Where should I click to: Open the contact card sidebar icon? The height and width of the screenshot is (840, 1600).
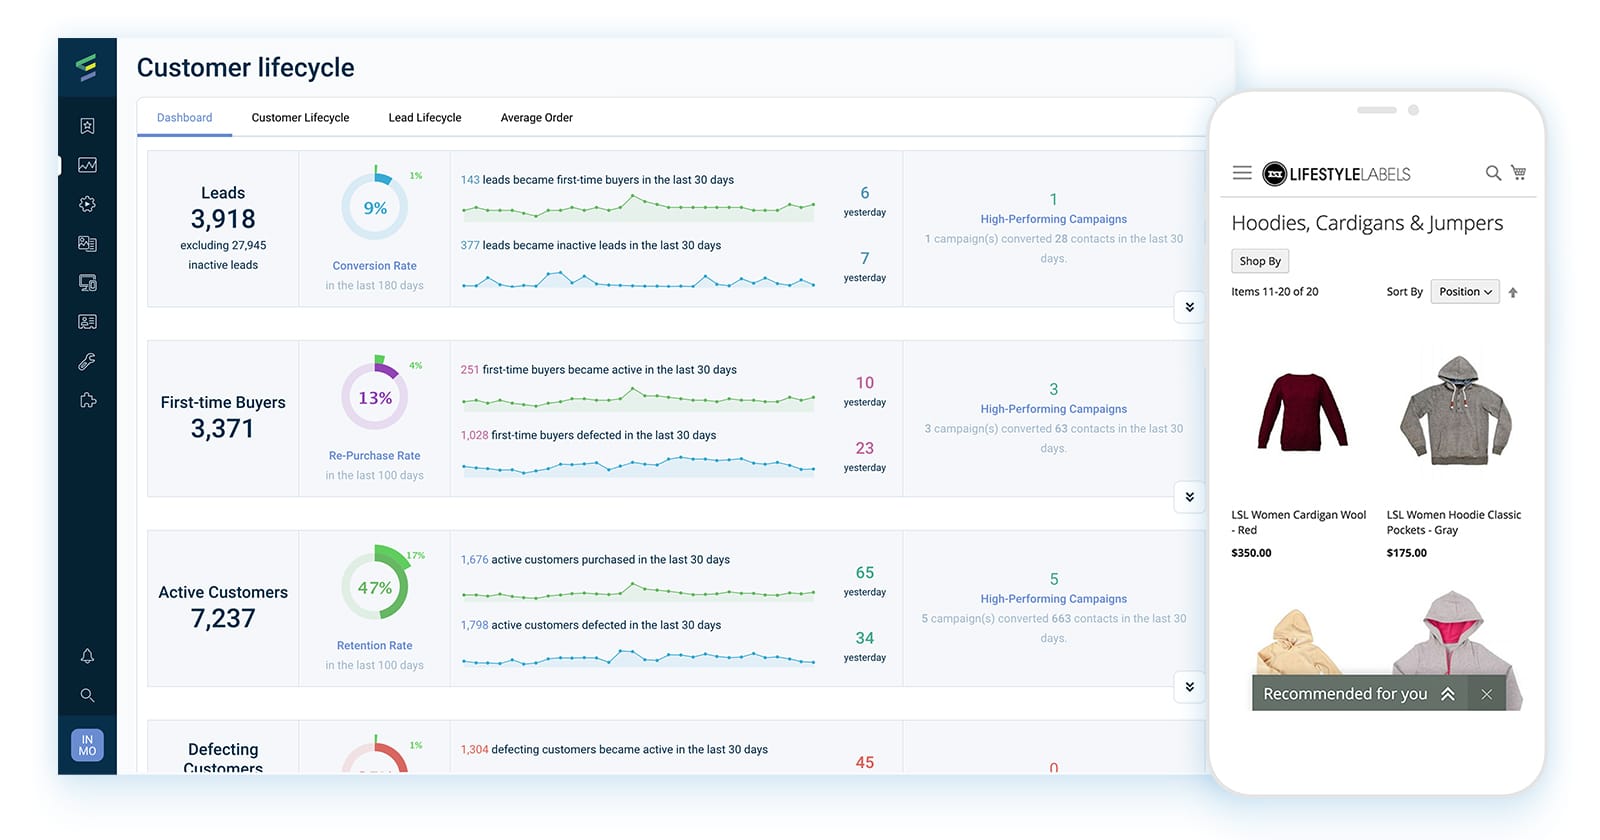point(87,322)
